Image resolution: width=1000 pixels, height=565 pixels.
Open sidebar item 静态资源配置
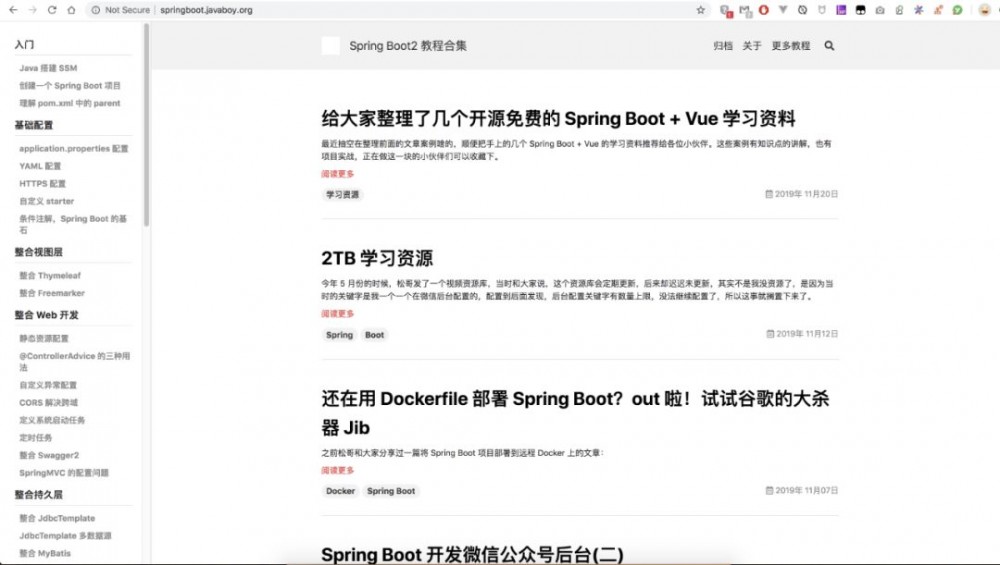(x=43, y=339)
